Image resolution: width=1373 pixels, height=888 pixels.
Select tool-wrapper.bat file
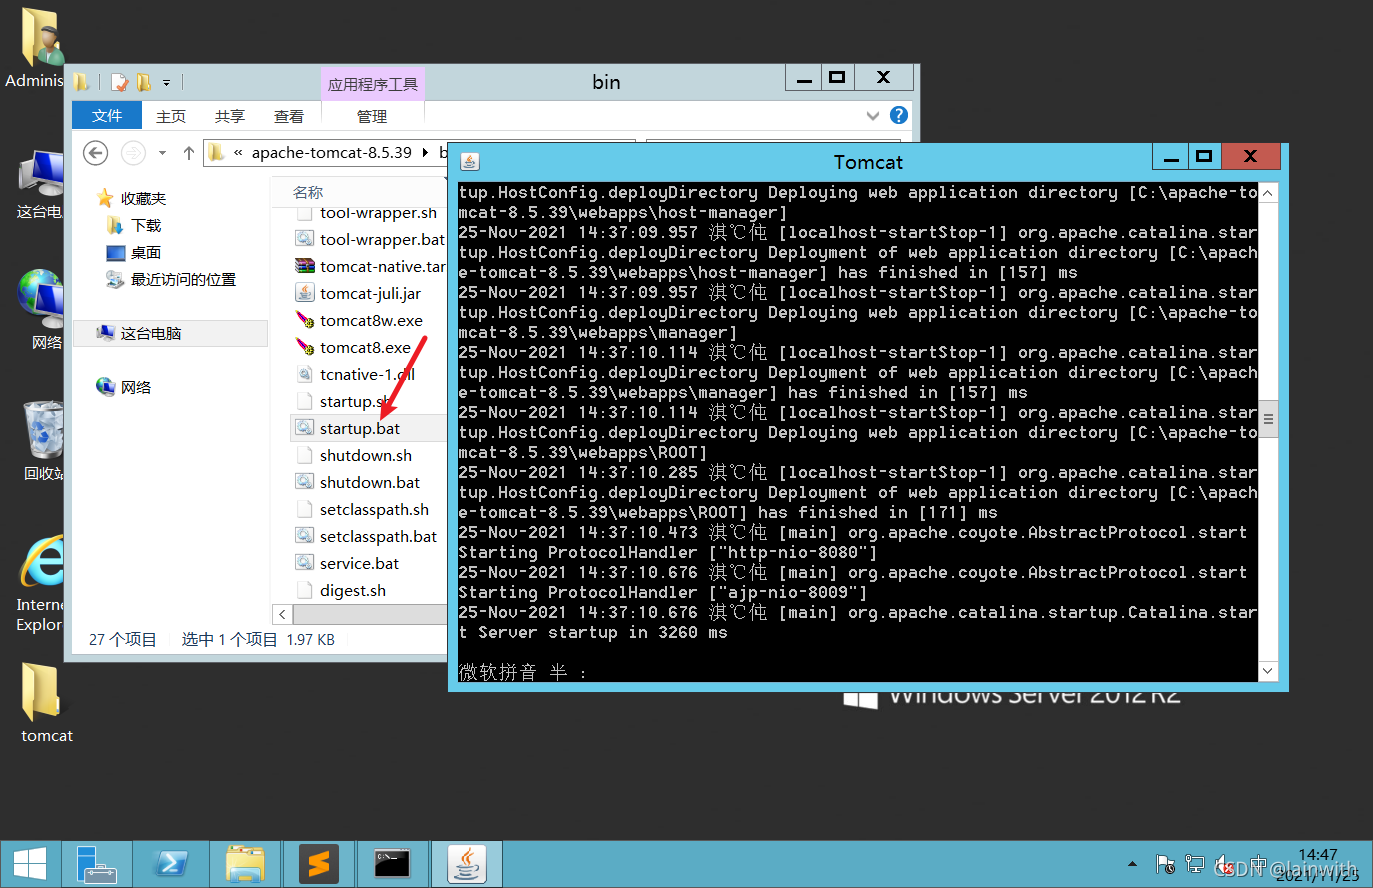click(x=382, y=239)
